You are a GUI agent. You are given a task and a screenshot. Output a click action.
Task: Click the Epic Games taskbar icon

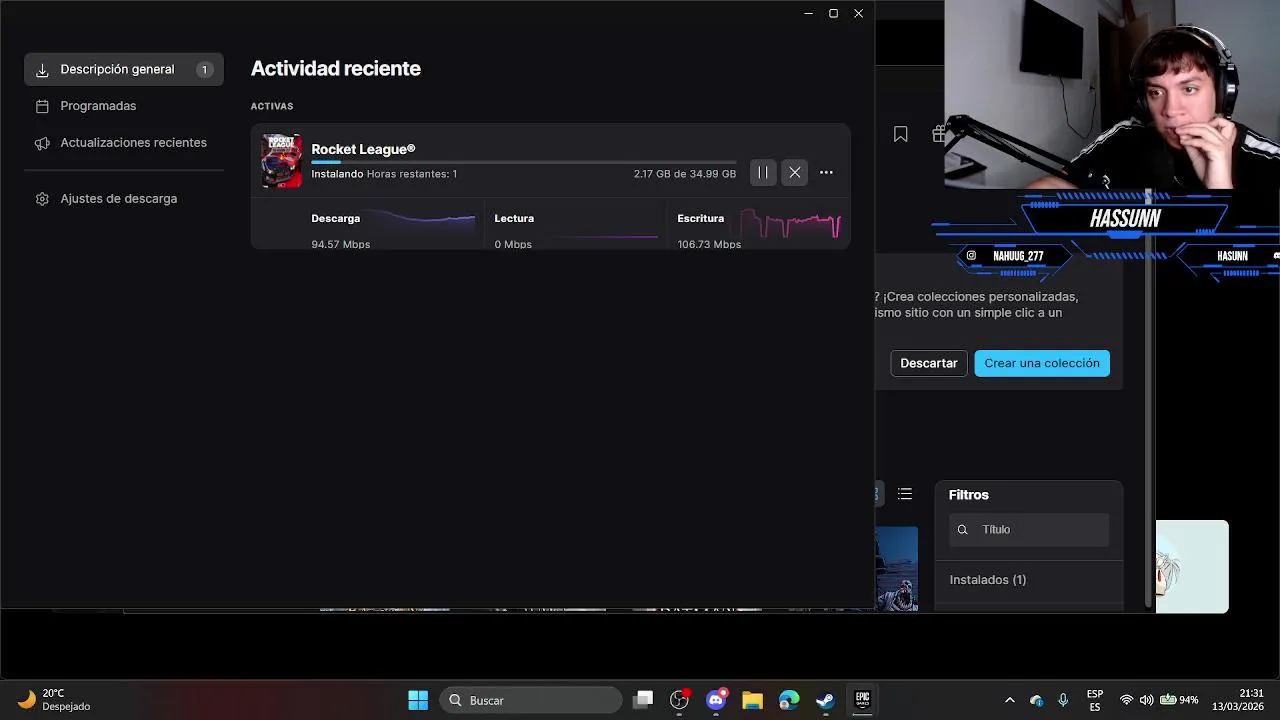click(x=862, y=700)
